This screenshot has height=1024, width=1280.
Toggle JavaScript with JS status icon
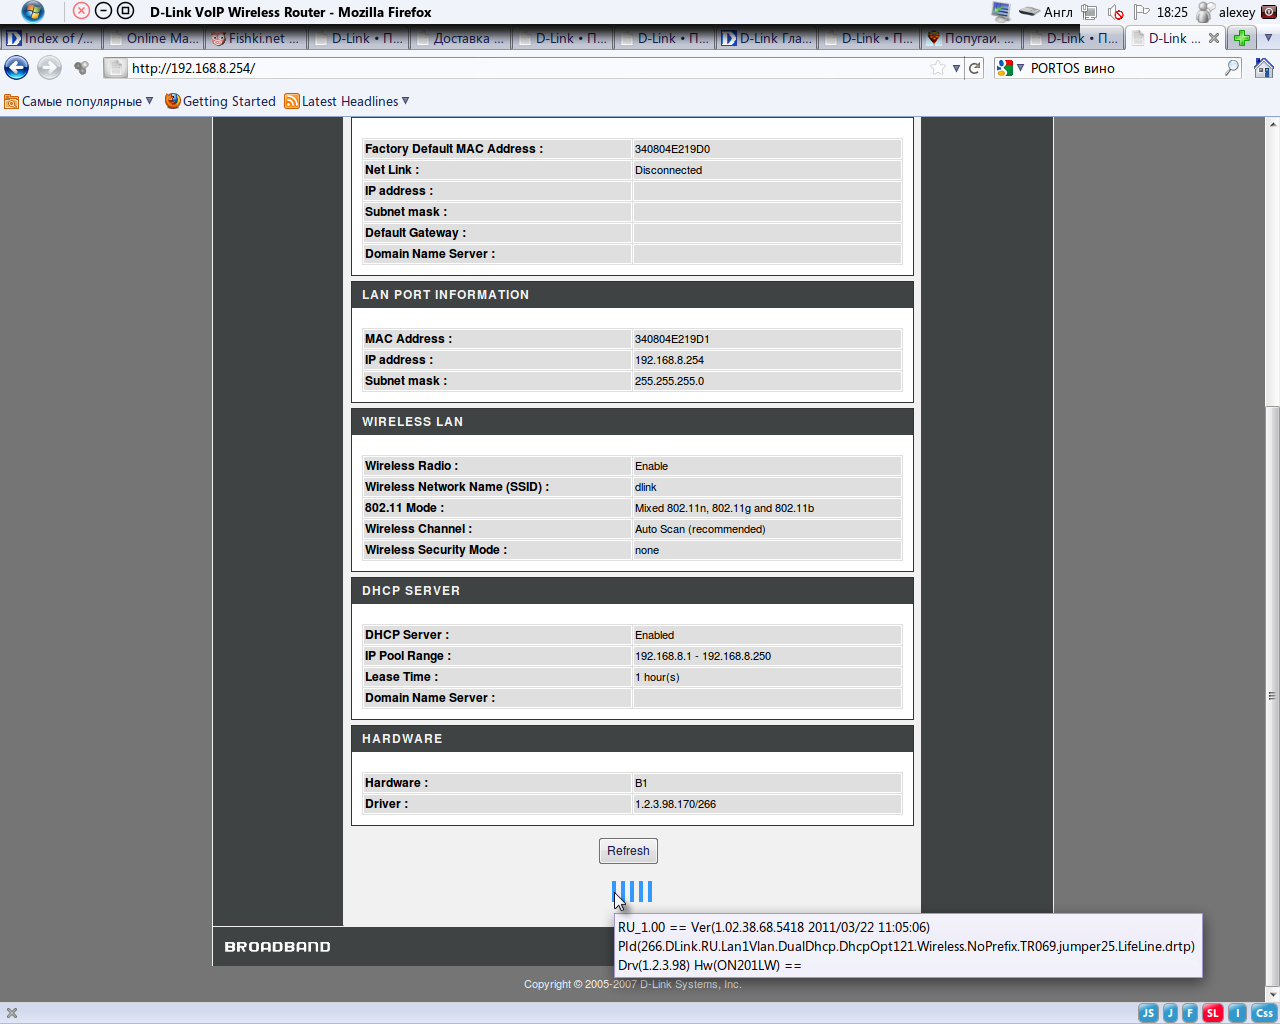(1148, 1013)
